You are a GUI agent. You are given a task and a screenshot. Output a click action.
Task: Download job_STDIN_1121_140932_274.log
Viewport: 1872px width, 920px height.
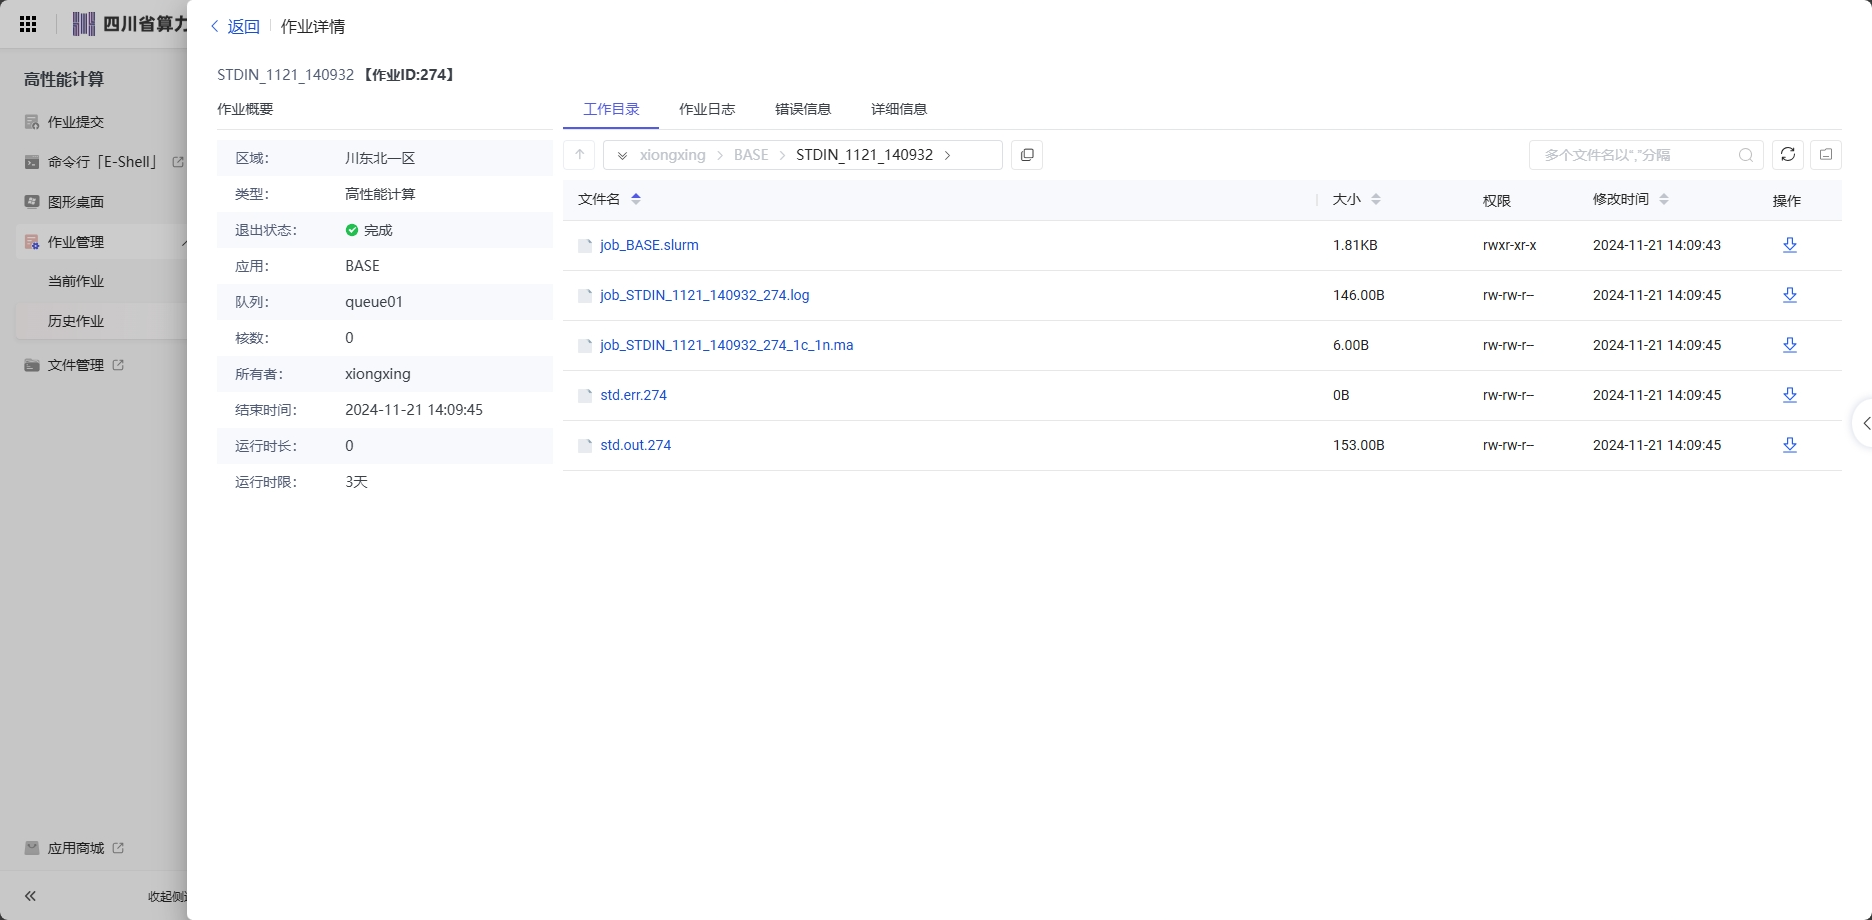coord(1790,295)
